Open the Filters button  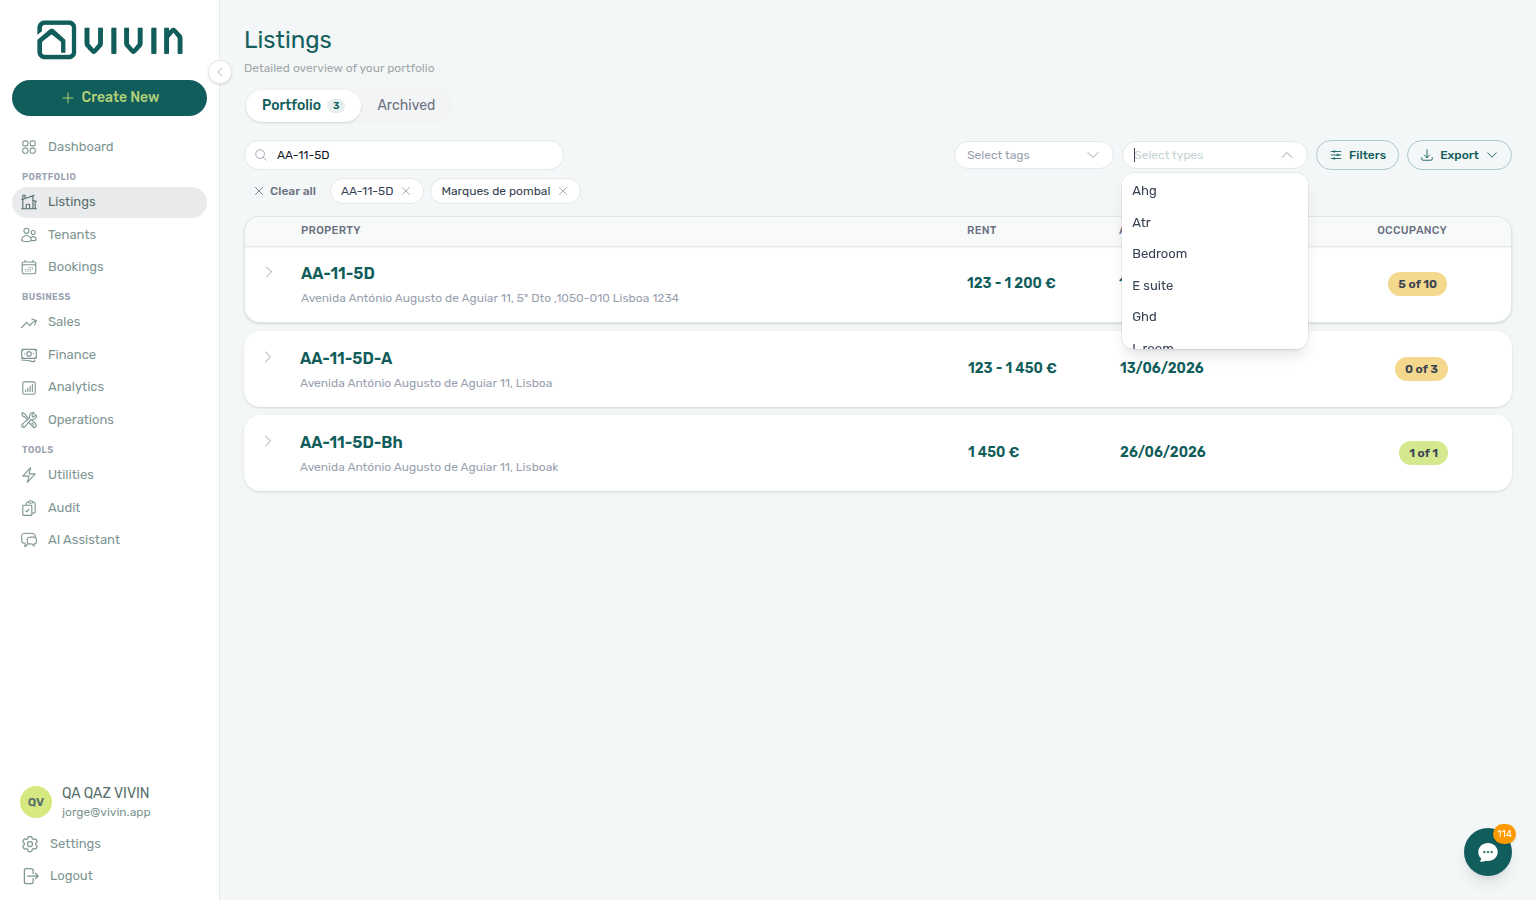(1357, 155)
